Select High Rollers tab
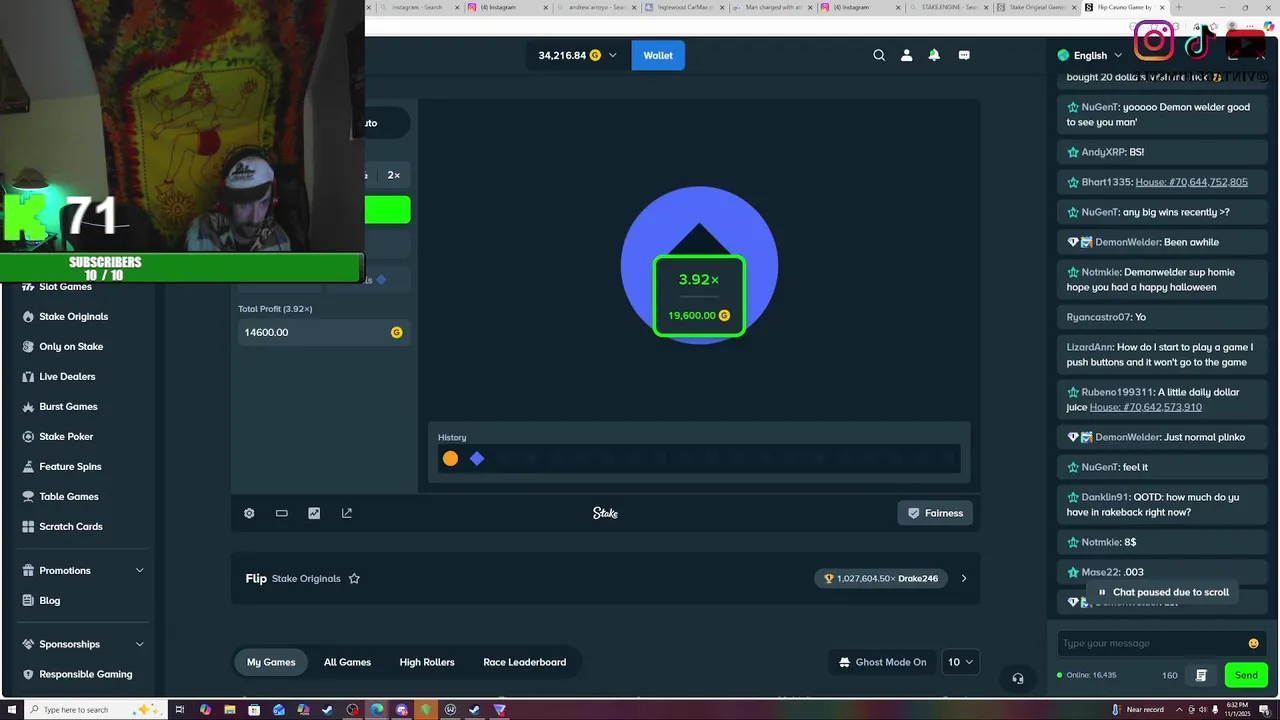1280x720 pixels. (427, 662)
